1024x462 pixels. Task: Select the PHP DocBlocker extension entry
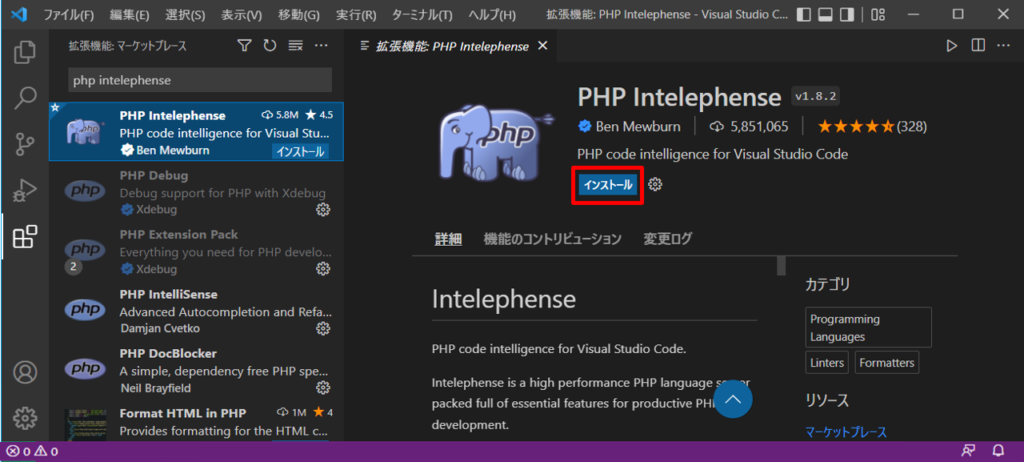196,369
